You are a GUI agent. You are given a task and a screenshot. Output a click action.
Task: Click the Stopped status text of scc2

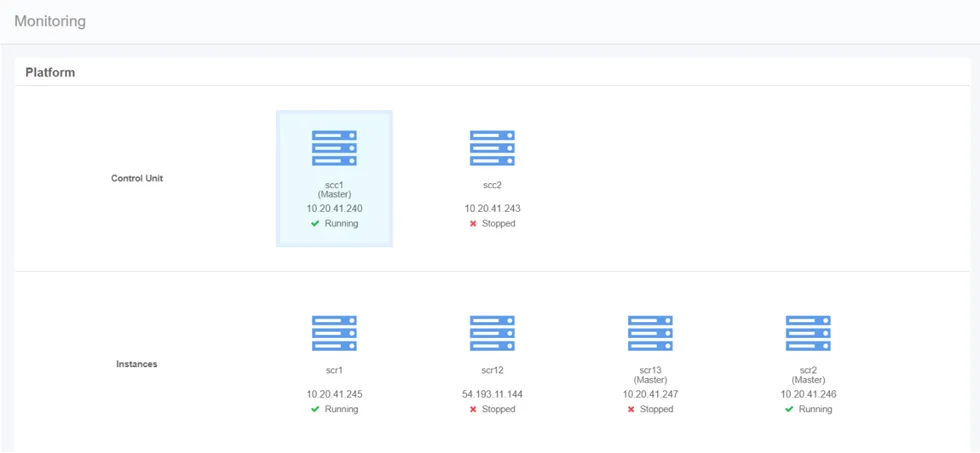(x=499, y=223)
